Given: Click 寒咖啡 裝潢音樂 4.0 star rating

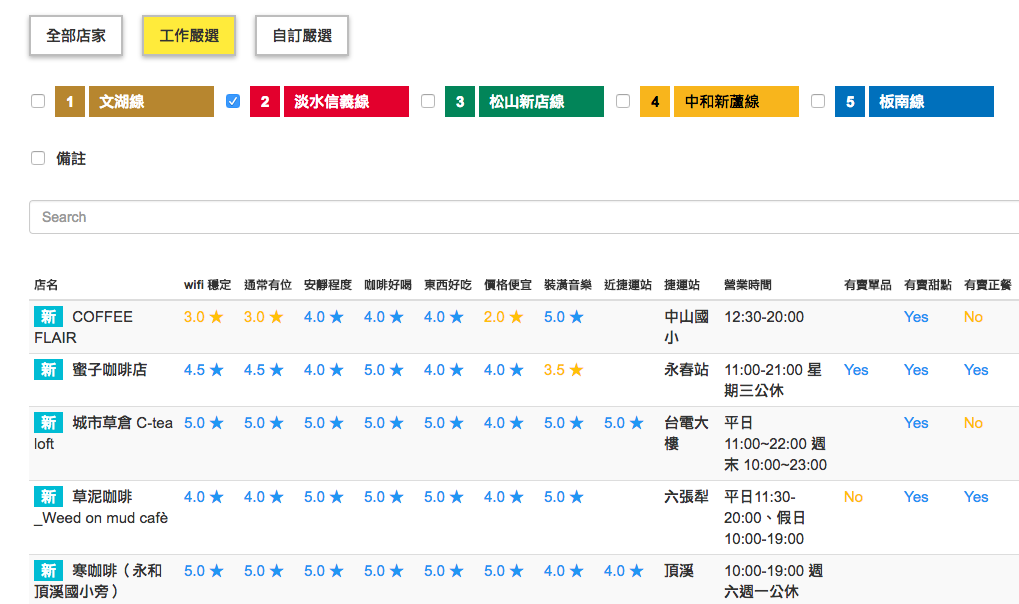Looking at the screenshot, I should (563, 571).
